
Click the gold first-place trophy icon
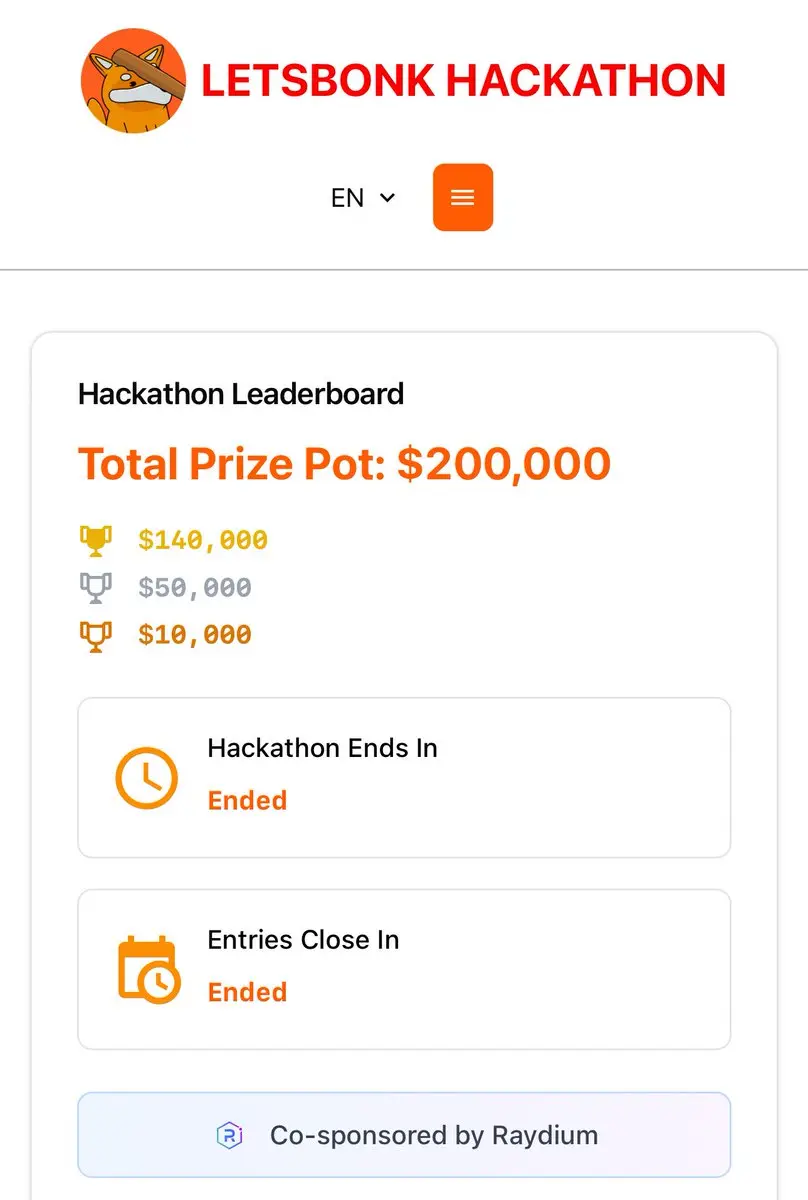[x=95, y=541]
